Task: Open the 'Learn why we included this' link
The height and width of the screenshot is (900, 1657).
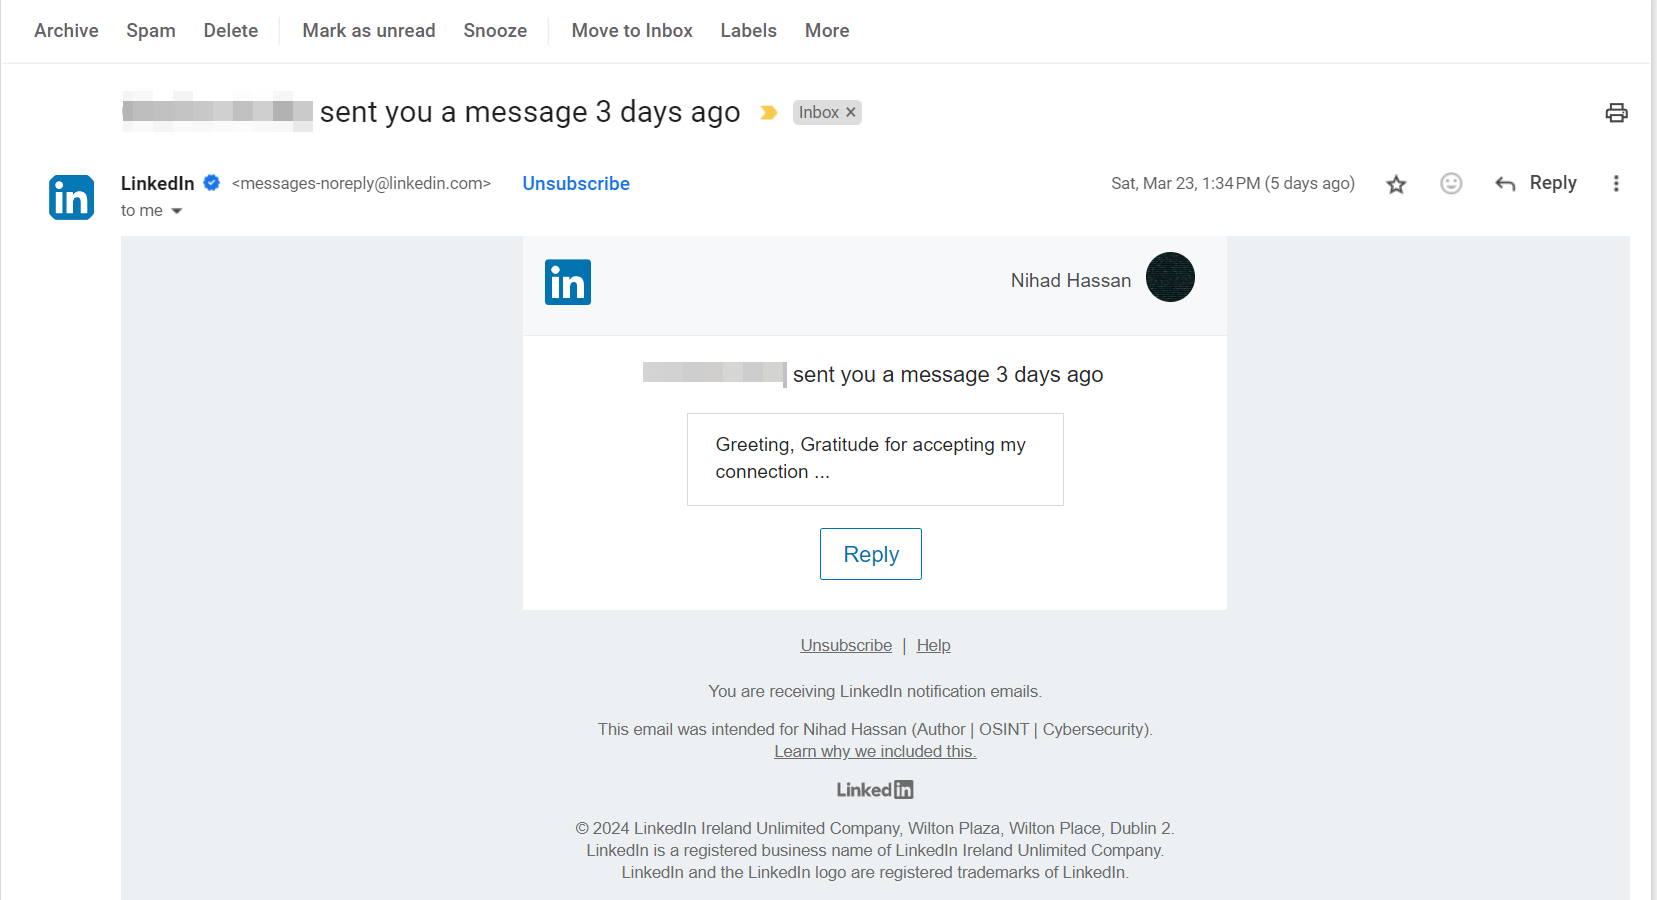Action: [874, 751]
